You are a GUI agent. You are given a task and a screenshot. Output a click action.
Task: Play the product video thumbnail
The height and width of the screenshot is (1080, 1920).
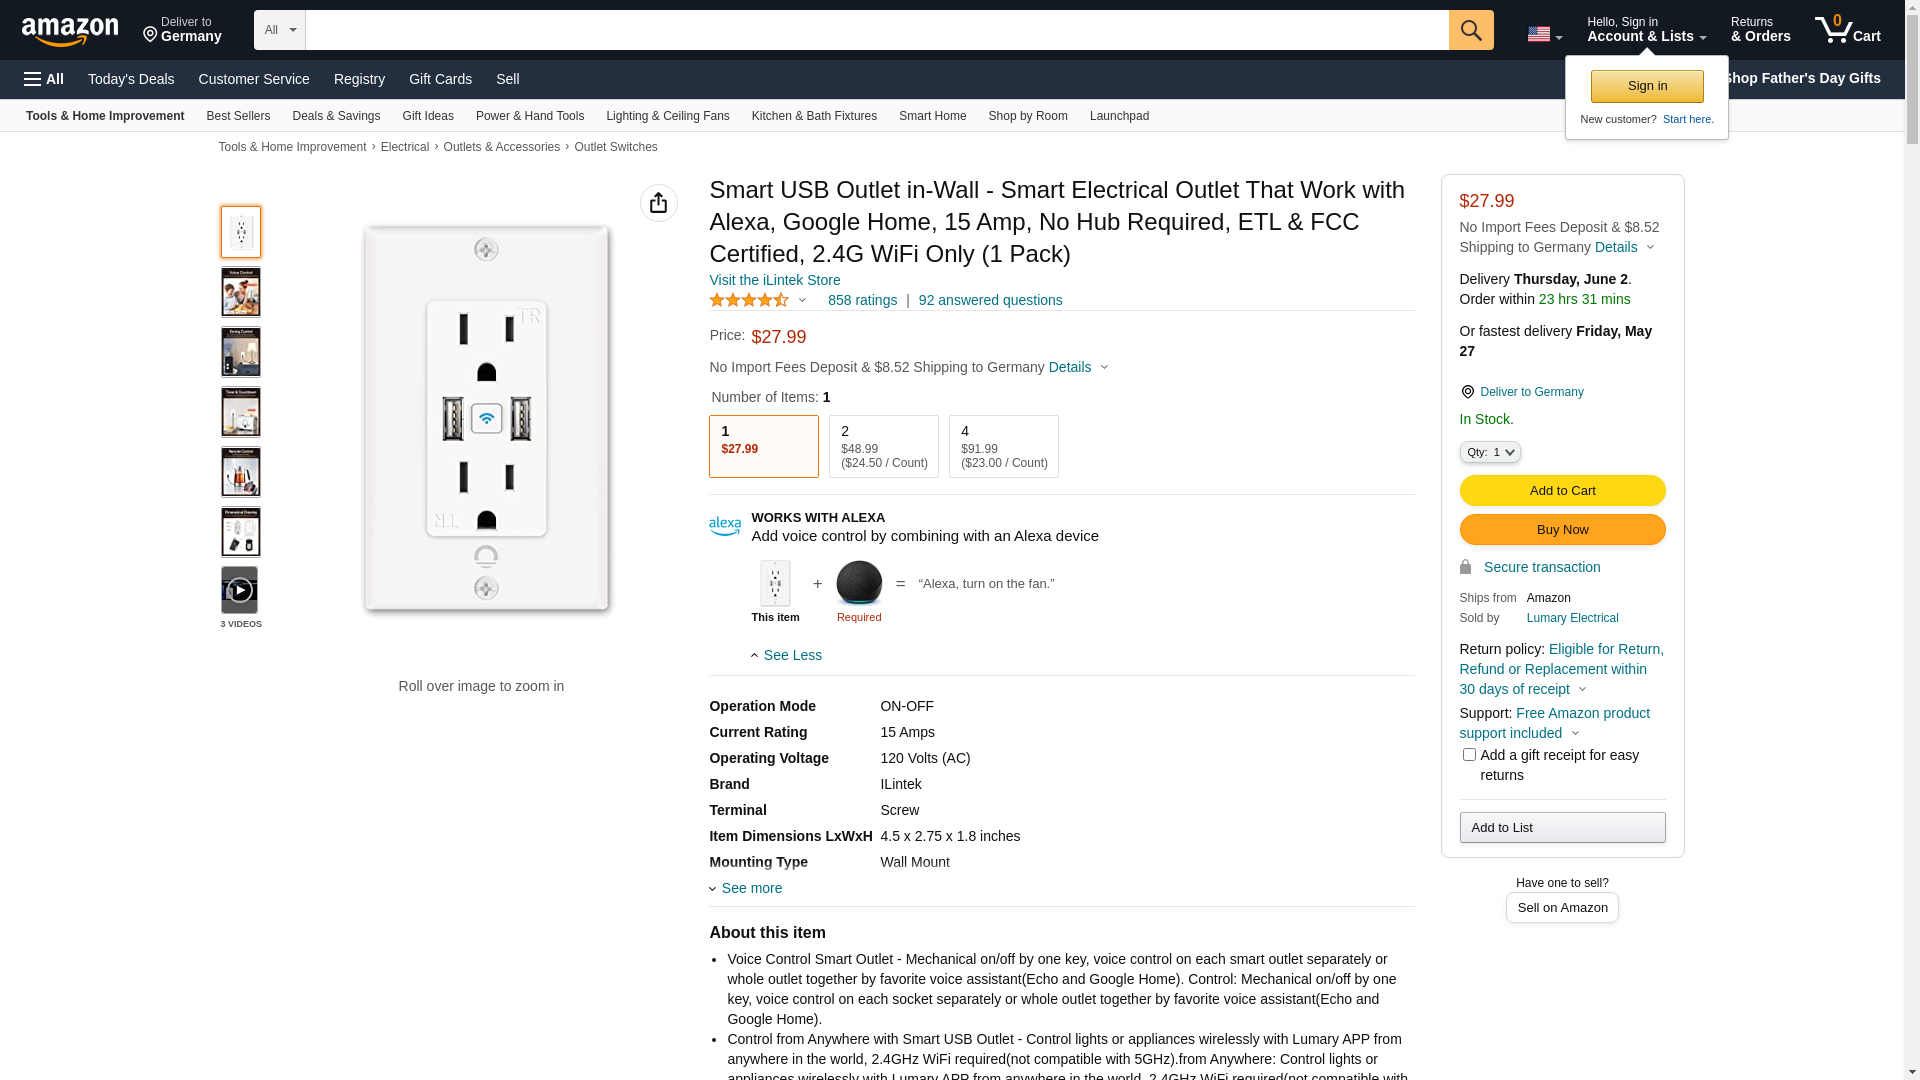click(239, 590)
